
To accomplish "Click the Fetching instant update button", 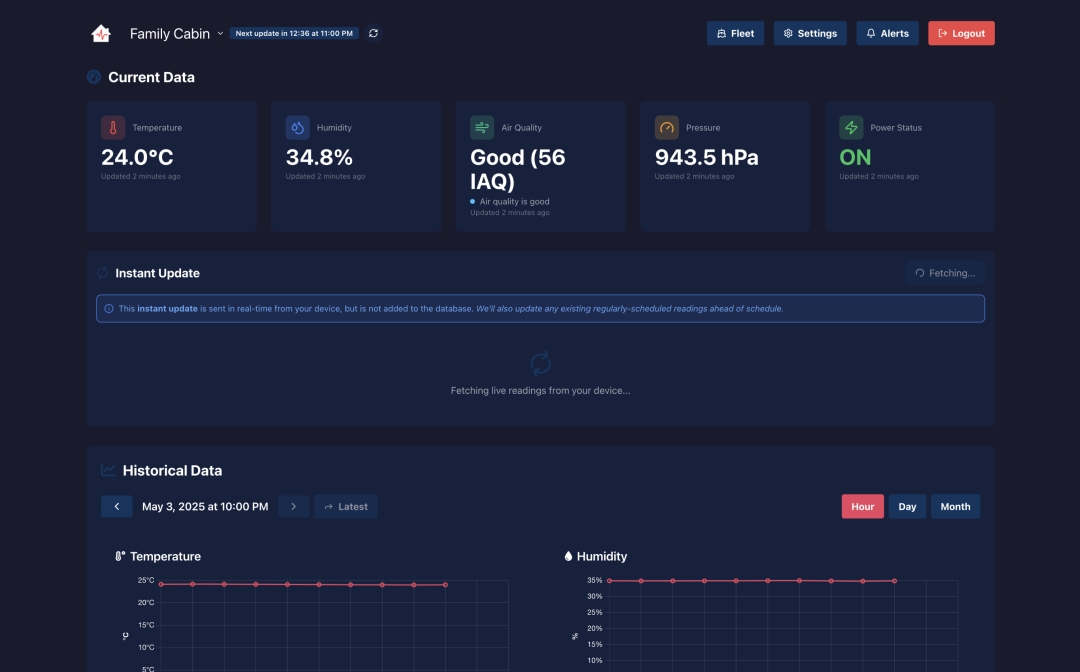I will click(945, 273).
